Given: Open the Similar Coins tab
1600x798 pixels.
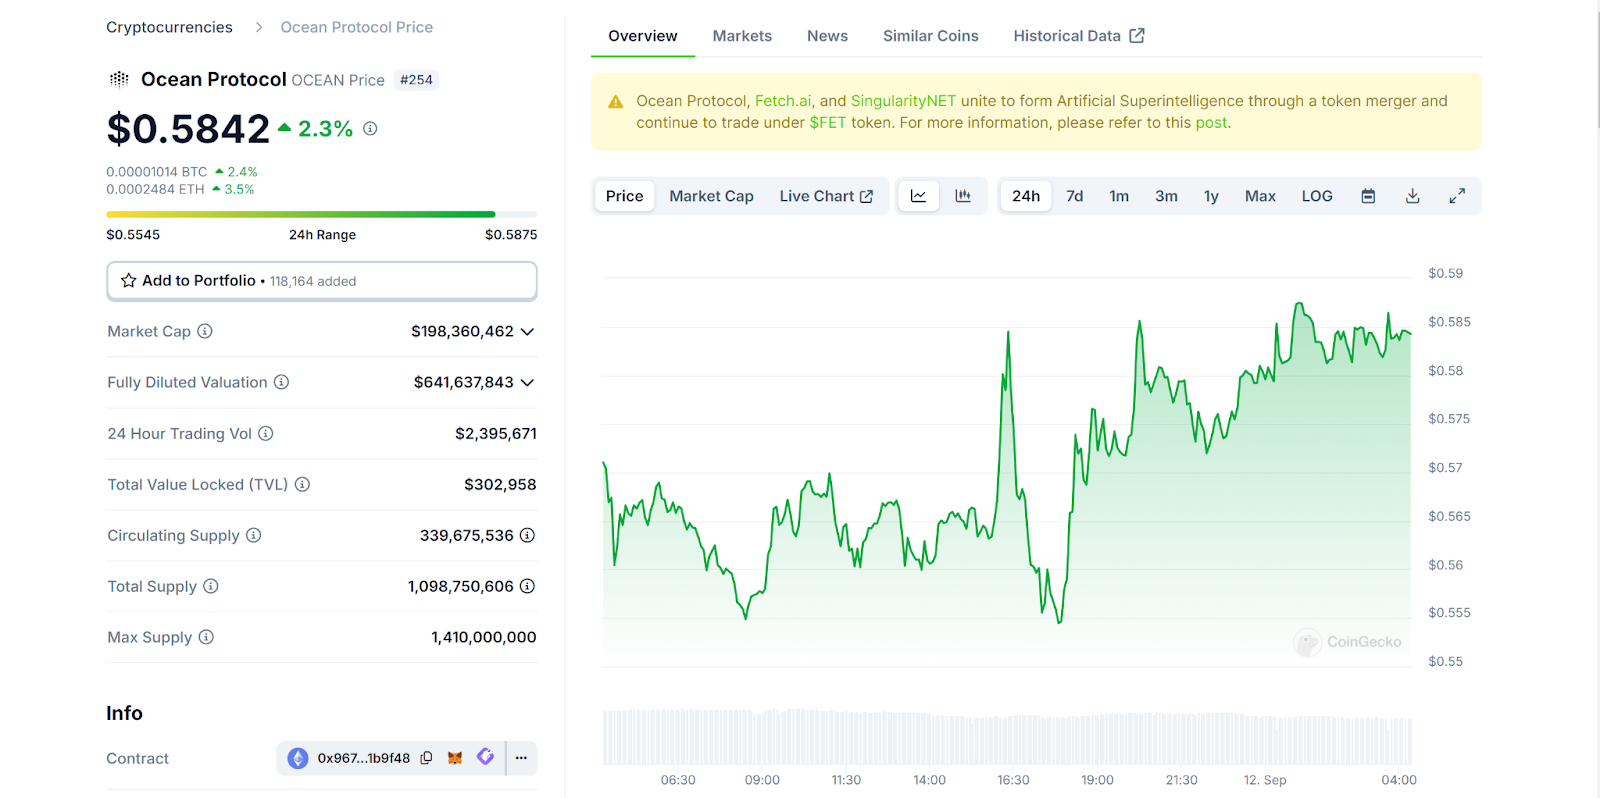Looking at the screenshot, I should [x=931, y=36].
